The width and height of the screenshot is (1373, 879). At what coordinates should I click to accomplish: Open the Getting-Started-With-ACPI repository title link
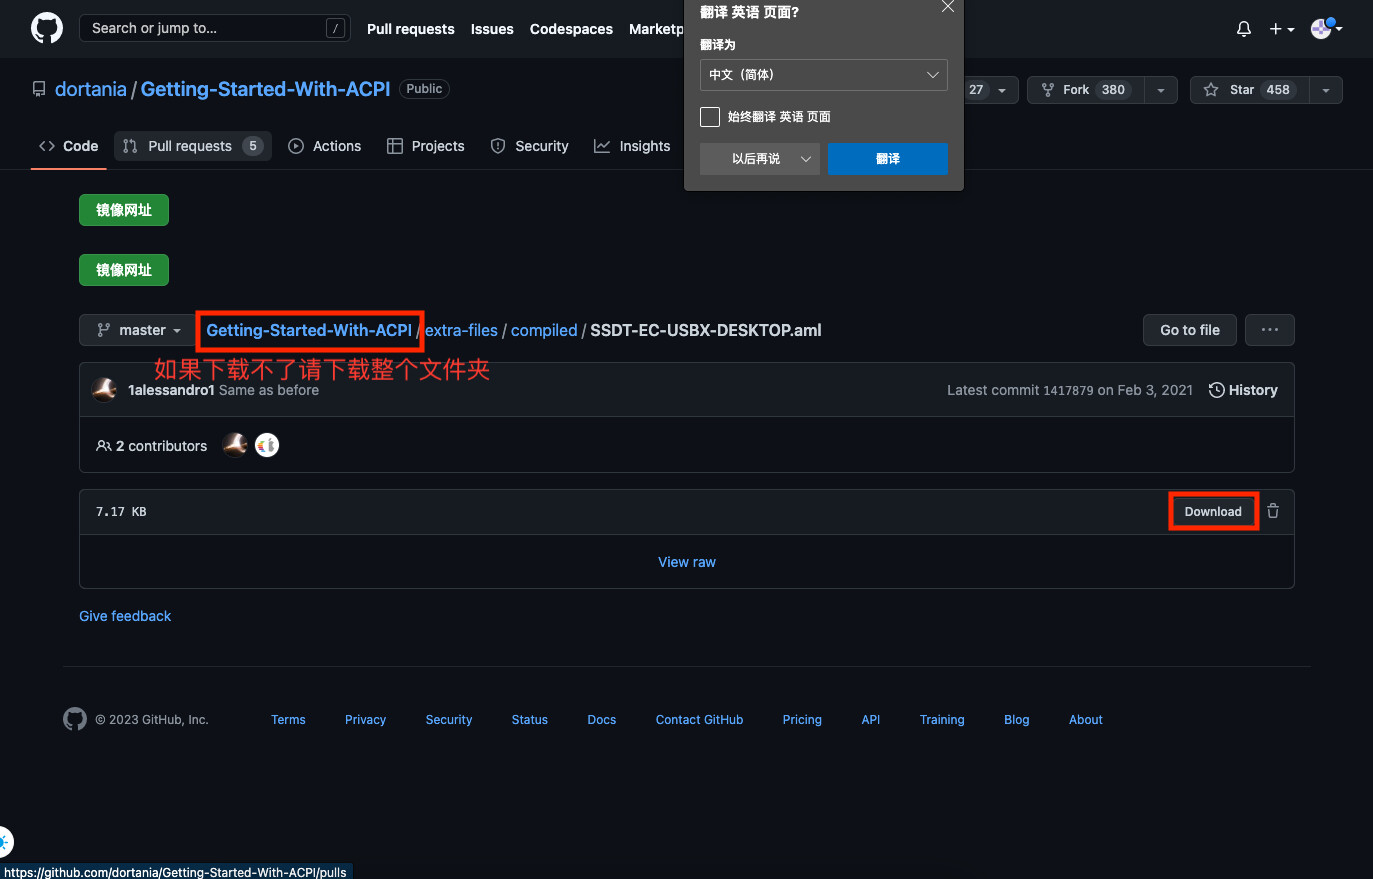pos(265,89)
